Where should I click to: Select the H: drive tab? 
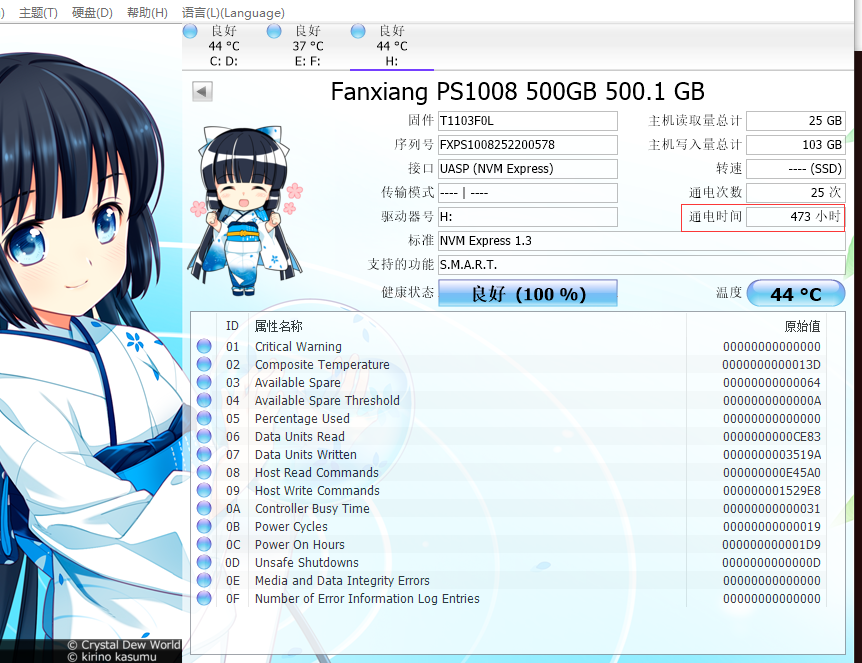[x=392, y=46]
